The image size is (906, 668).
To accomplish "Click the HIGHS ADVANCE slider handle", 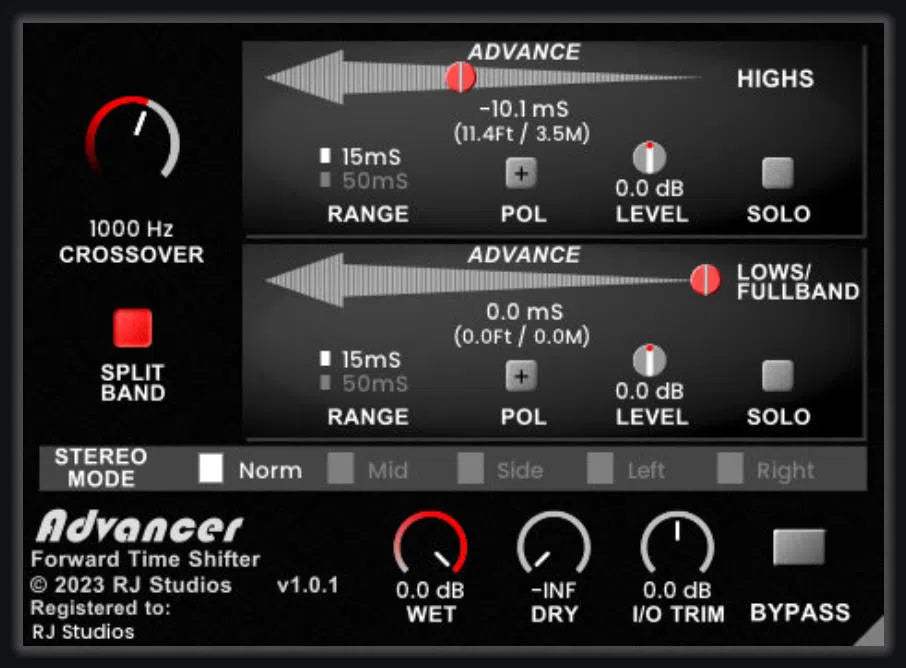I will point(459,75).
